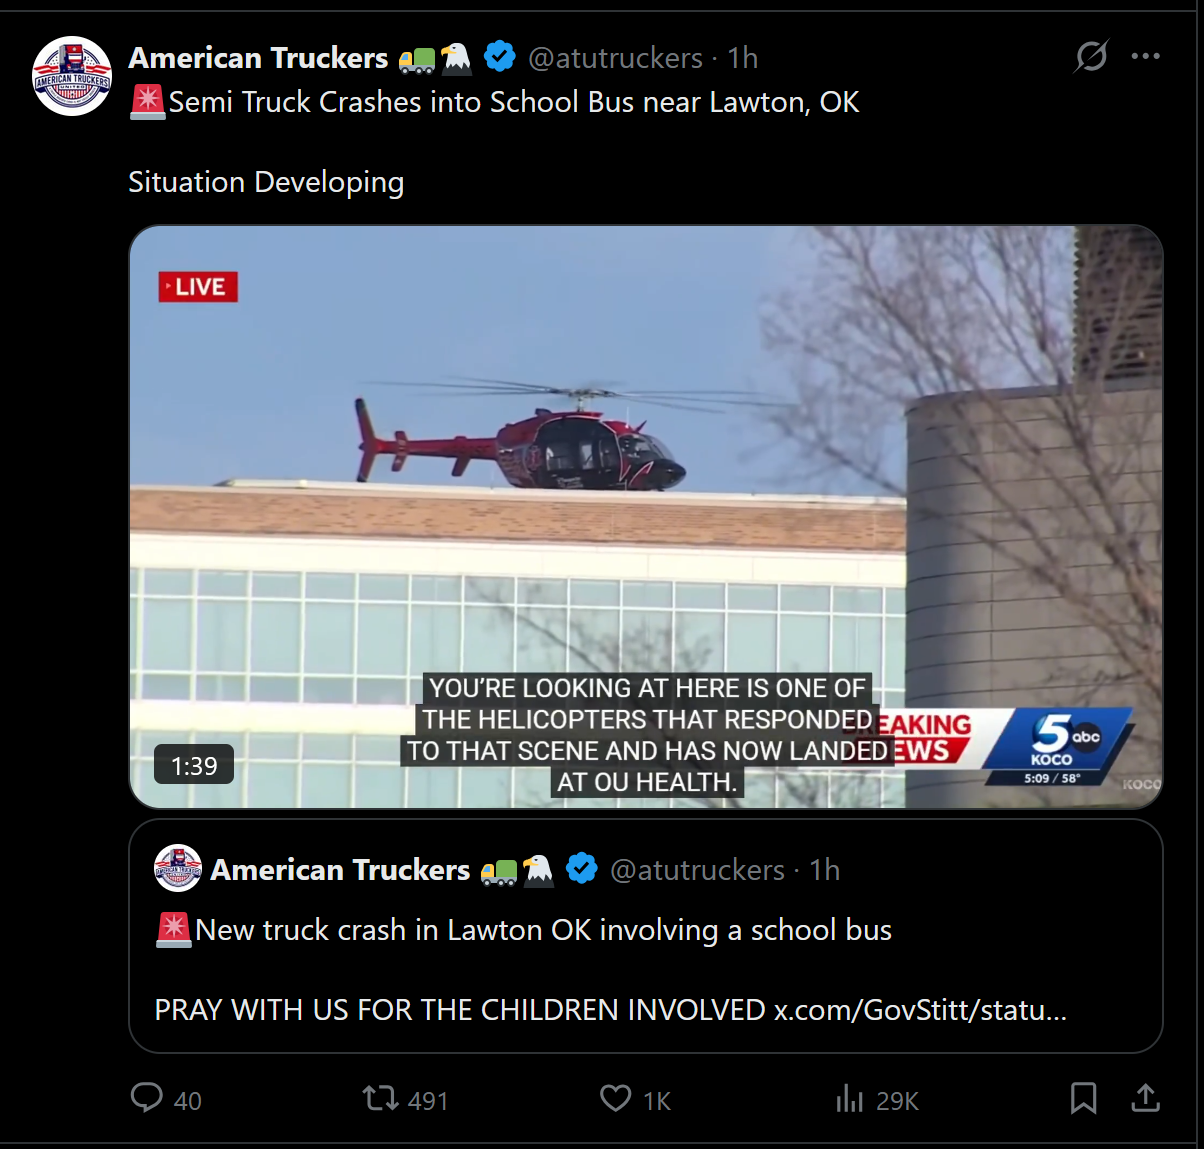Click the quoted post @atutruckers handle
Viewport: 1204px width, 1149px height.
pyautogui.click(x=697, y=870)
